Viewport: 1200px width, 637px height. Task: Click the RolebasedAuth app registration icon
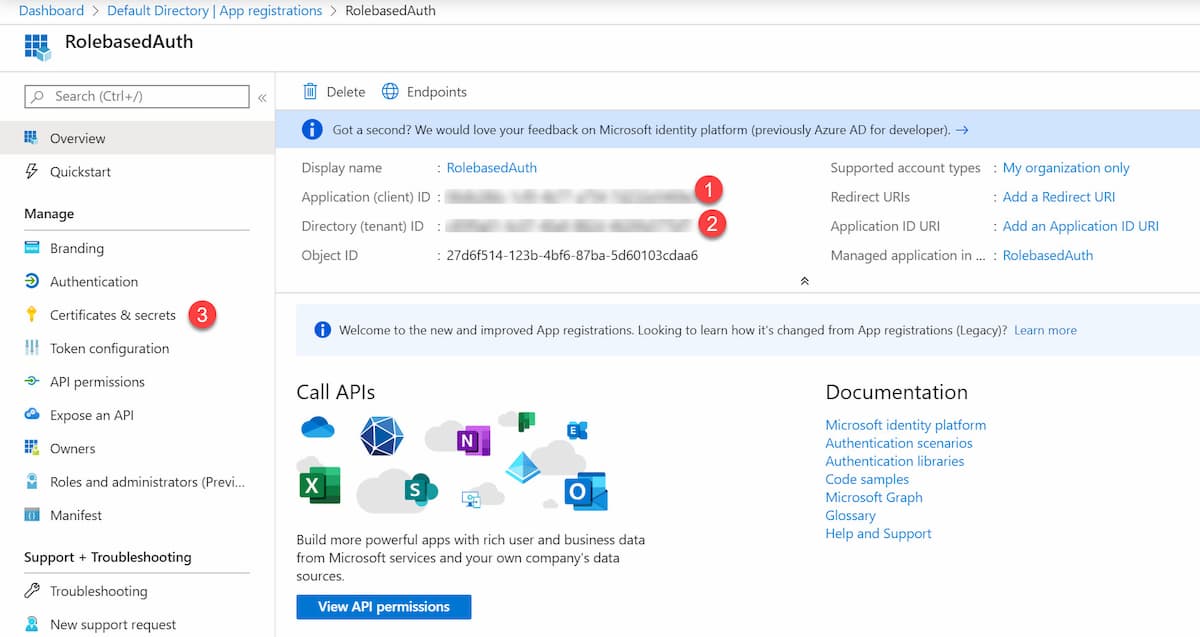tap(37, 46)
